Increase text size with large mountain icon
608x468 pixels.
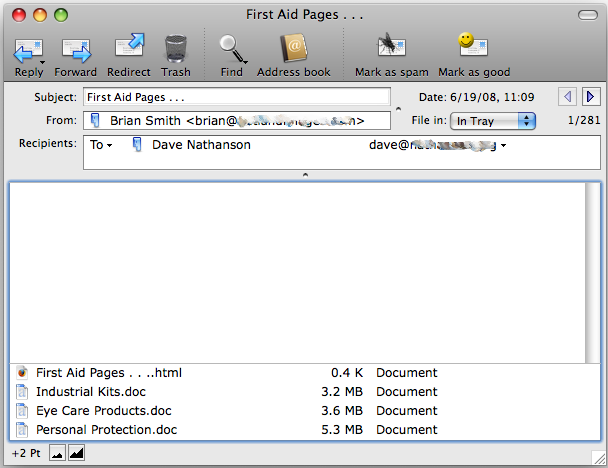[x=76, y=454]
